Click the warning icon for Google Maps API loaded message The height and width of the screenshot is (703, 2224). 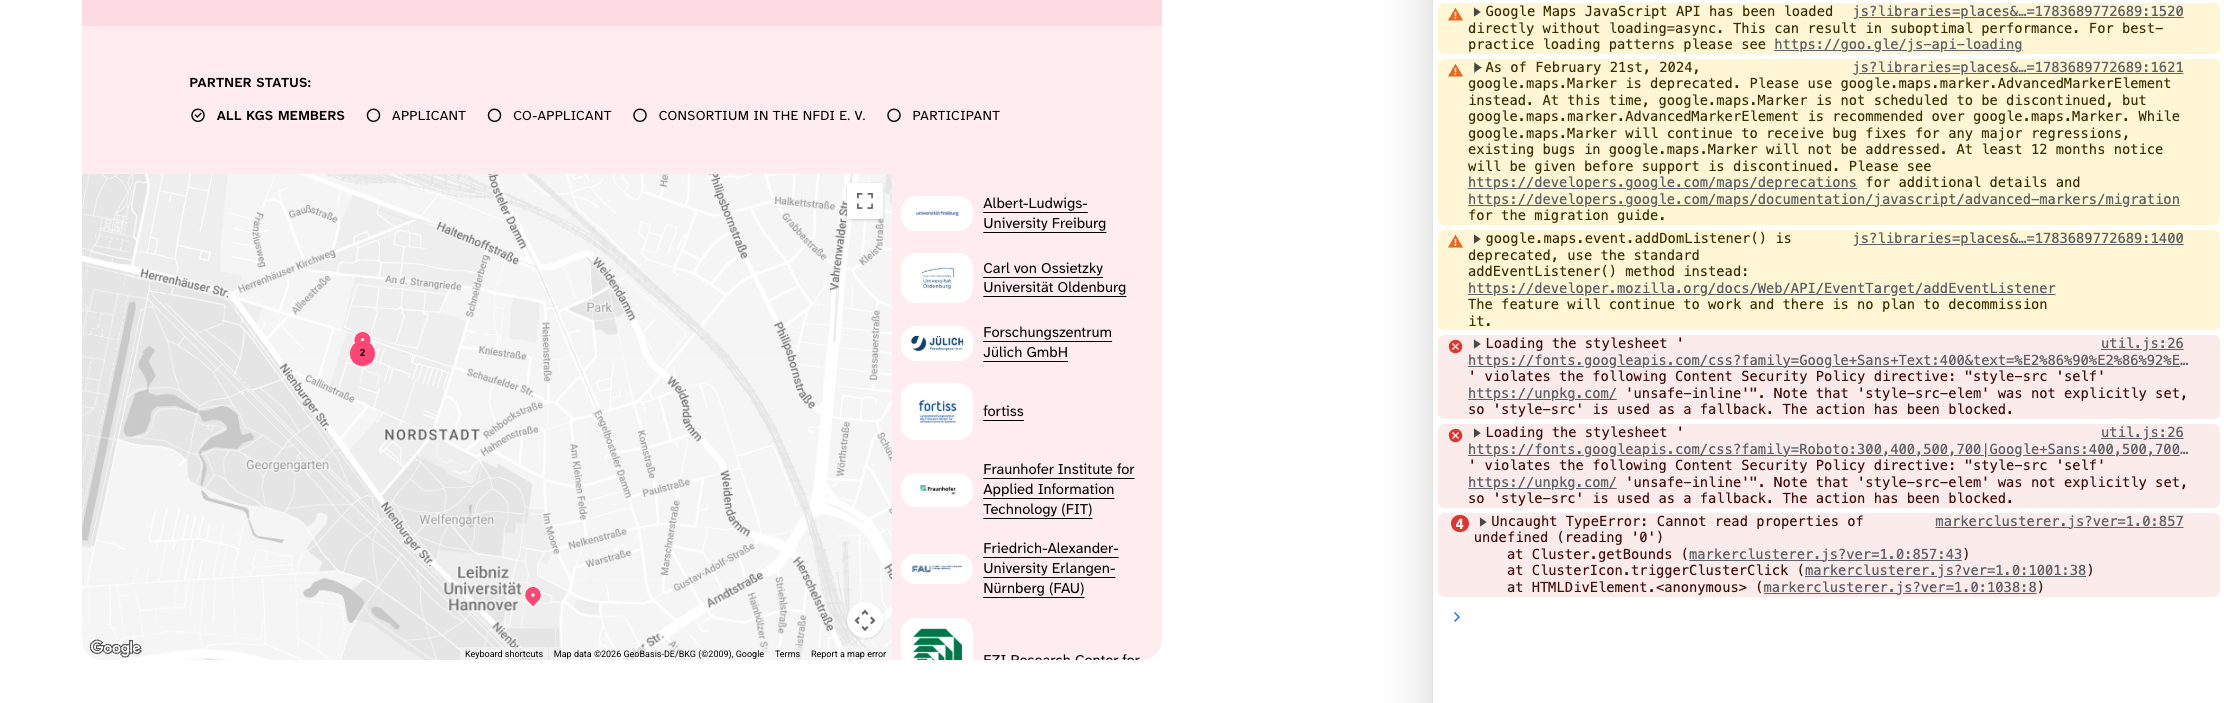click(1455, 14)
